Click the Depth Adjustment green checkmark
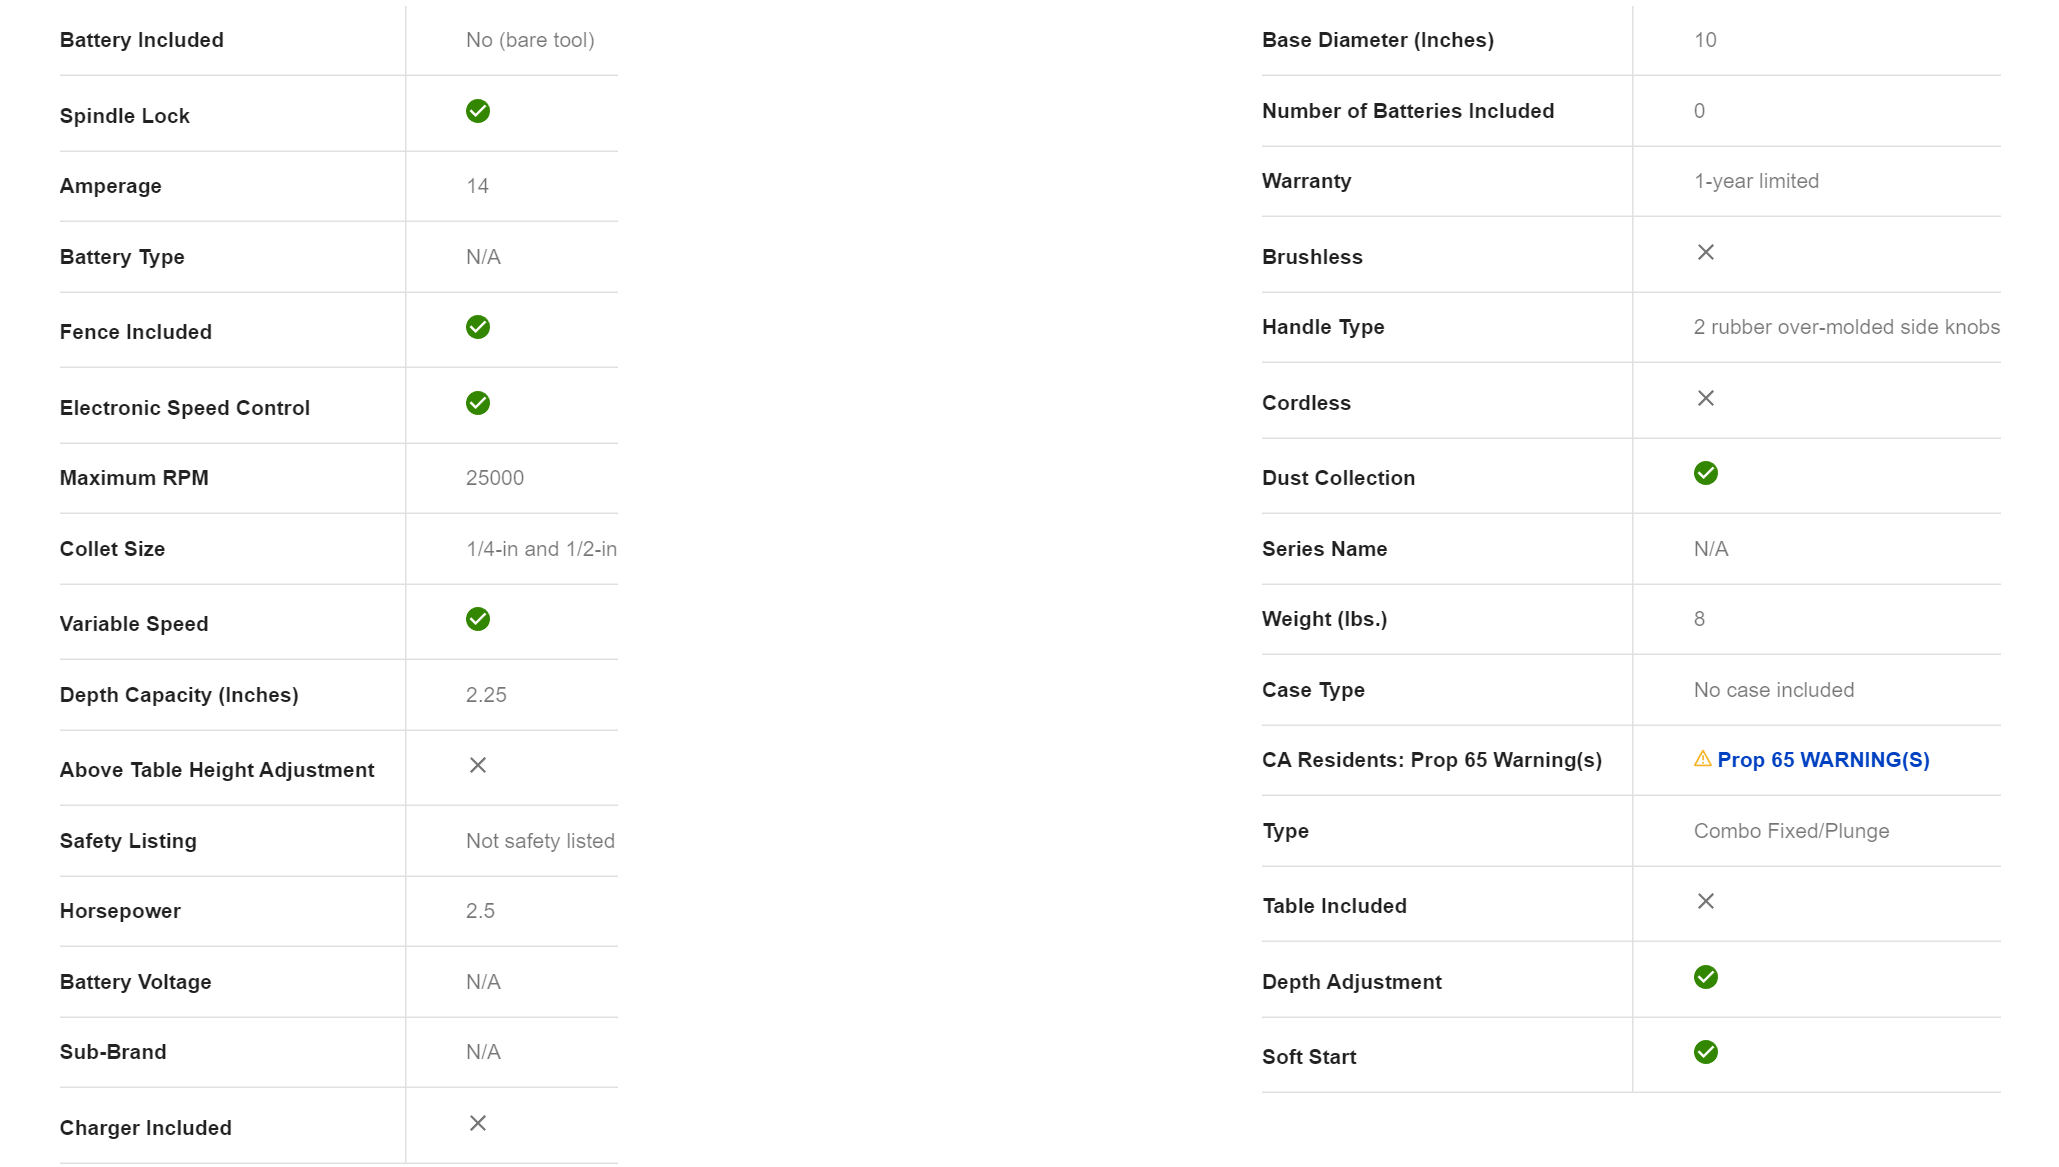This screenshot has height=1167, width=2059. 1706,977
